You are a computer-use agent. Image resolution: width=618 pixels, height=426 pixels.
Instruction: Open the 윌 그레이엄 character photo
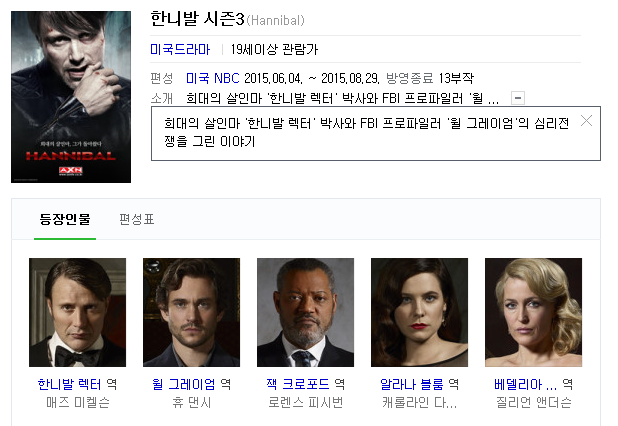[192, 313]
